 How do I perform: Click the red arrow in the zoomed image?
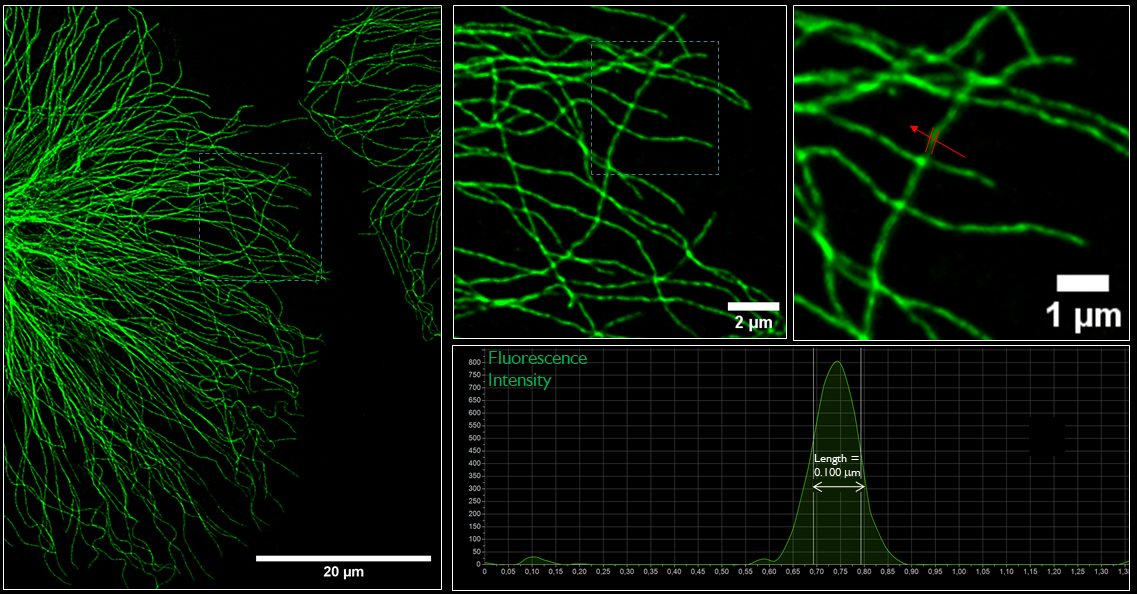[945, 145]
